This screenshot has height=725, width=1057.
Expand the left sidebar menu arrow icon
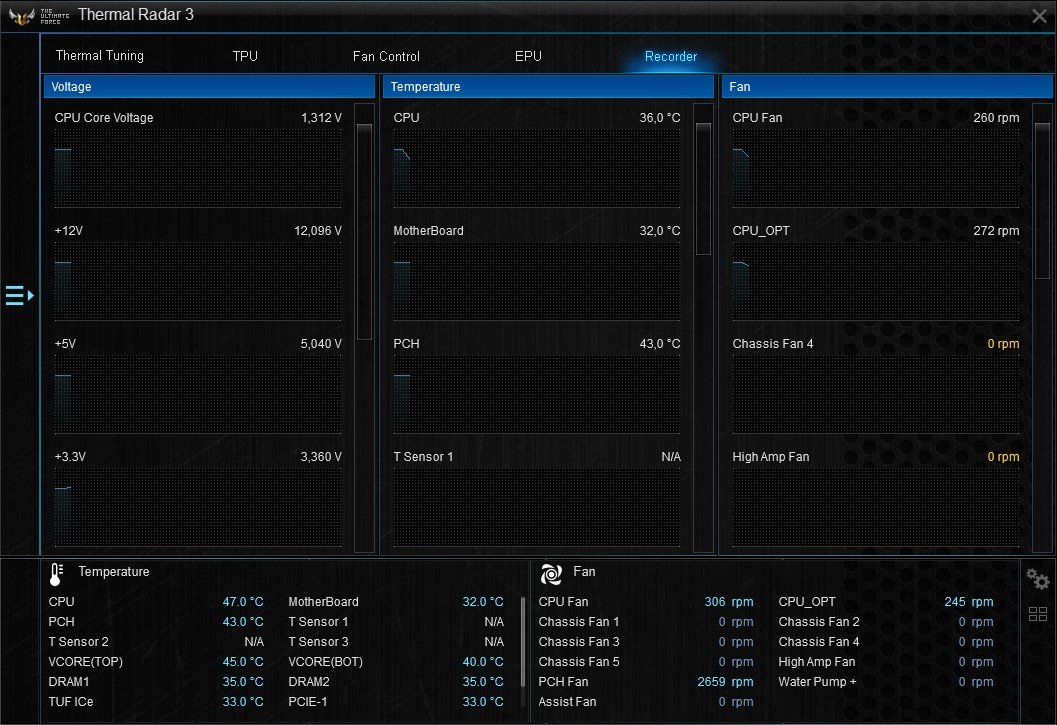tap(19, 295)
